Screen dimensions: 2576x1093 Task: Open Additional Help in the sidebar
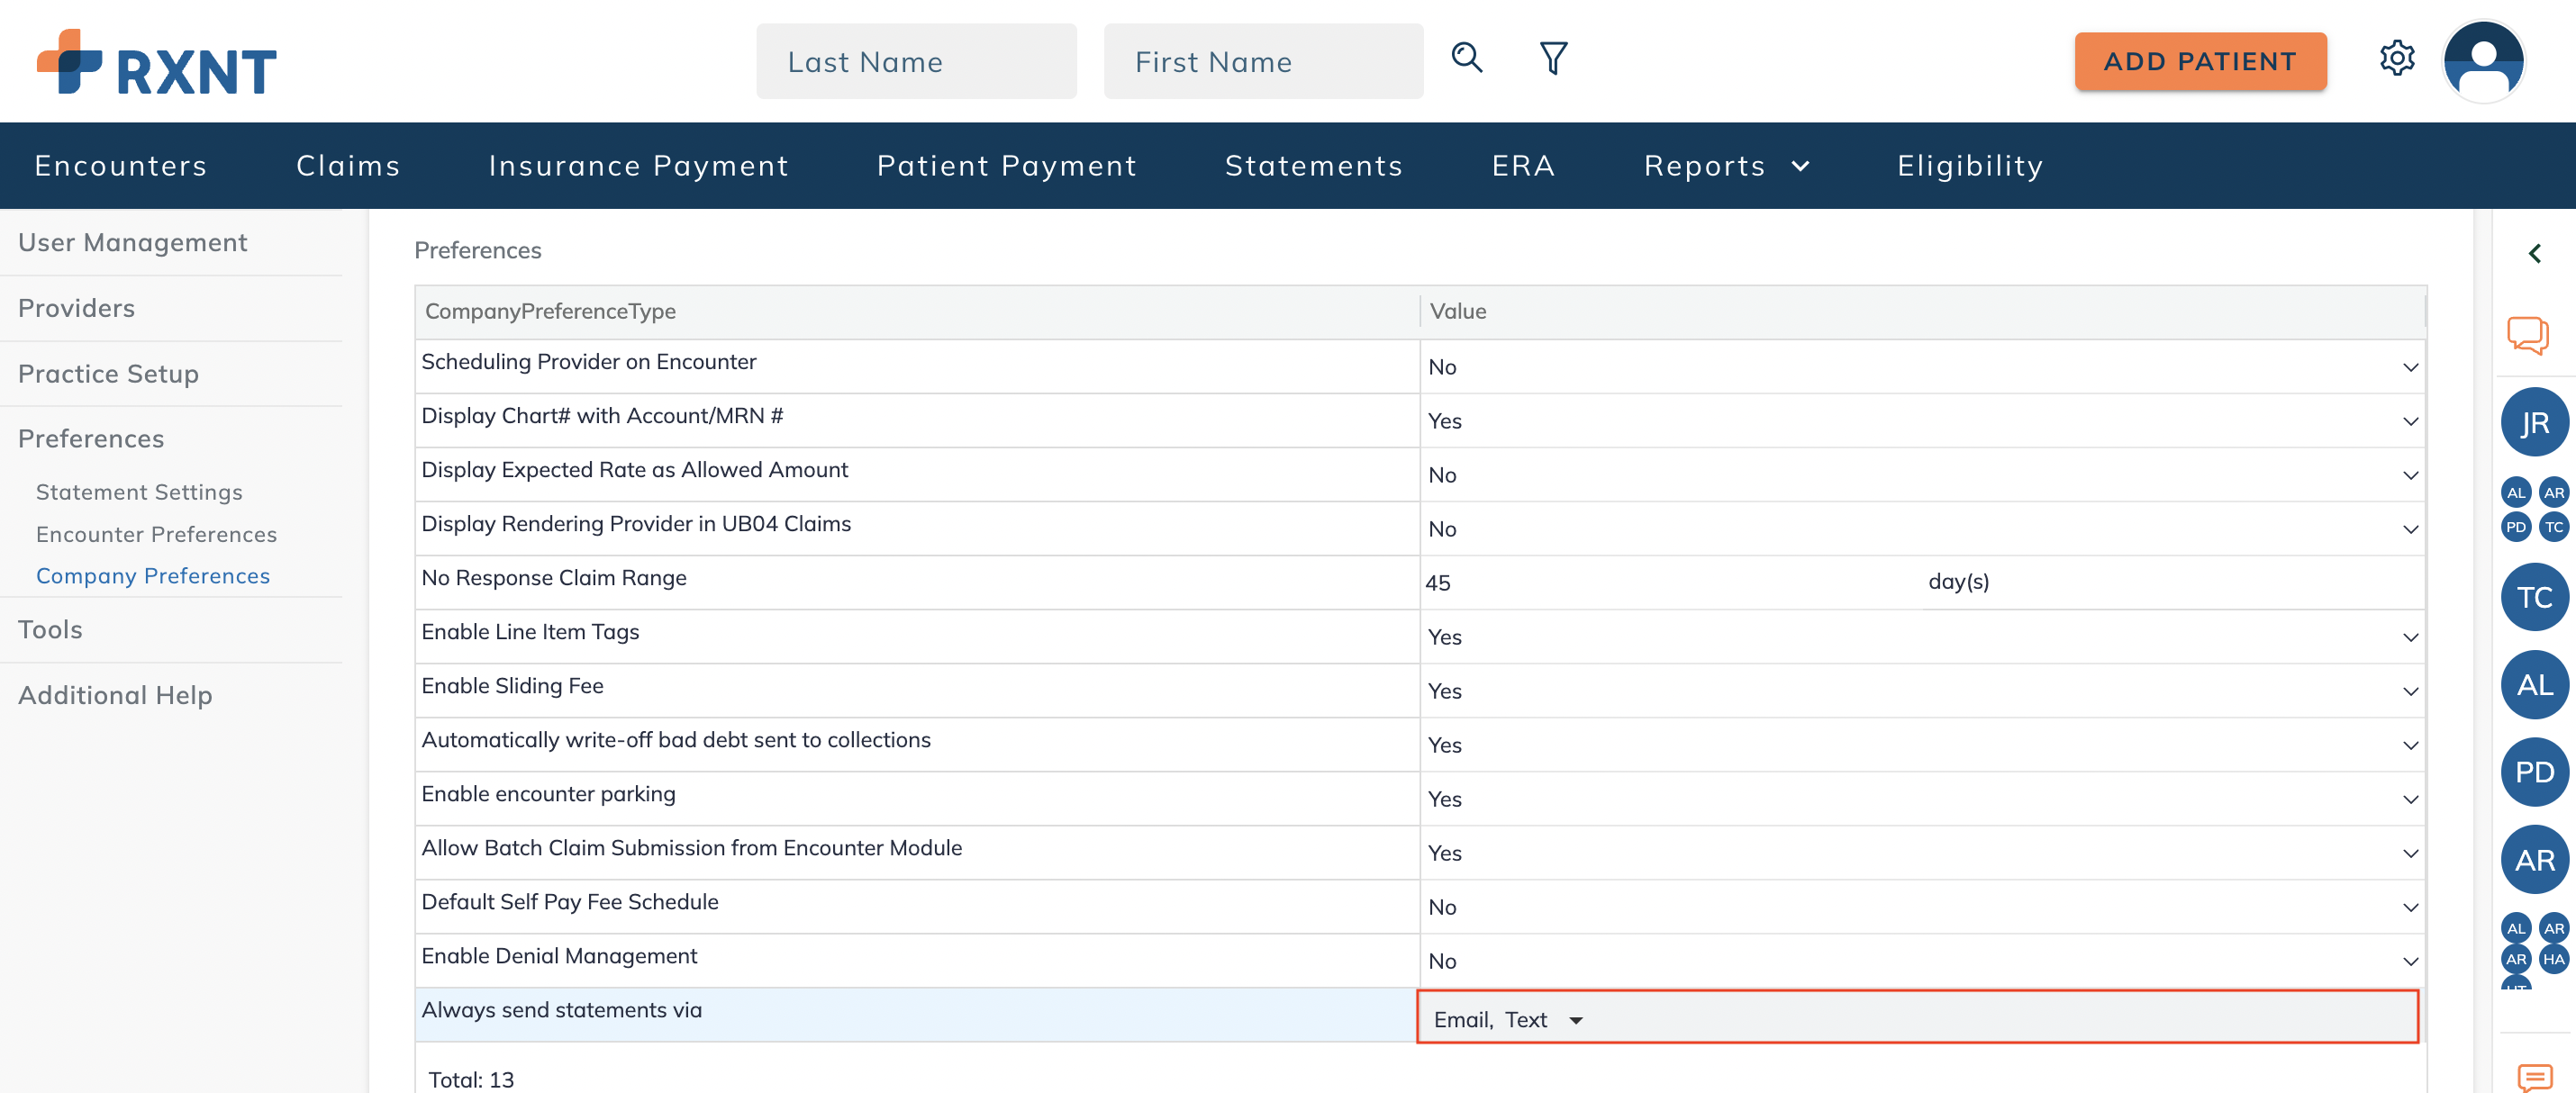pyautogui.click(x=115, y=695)
